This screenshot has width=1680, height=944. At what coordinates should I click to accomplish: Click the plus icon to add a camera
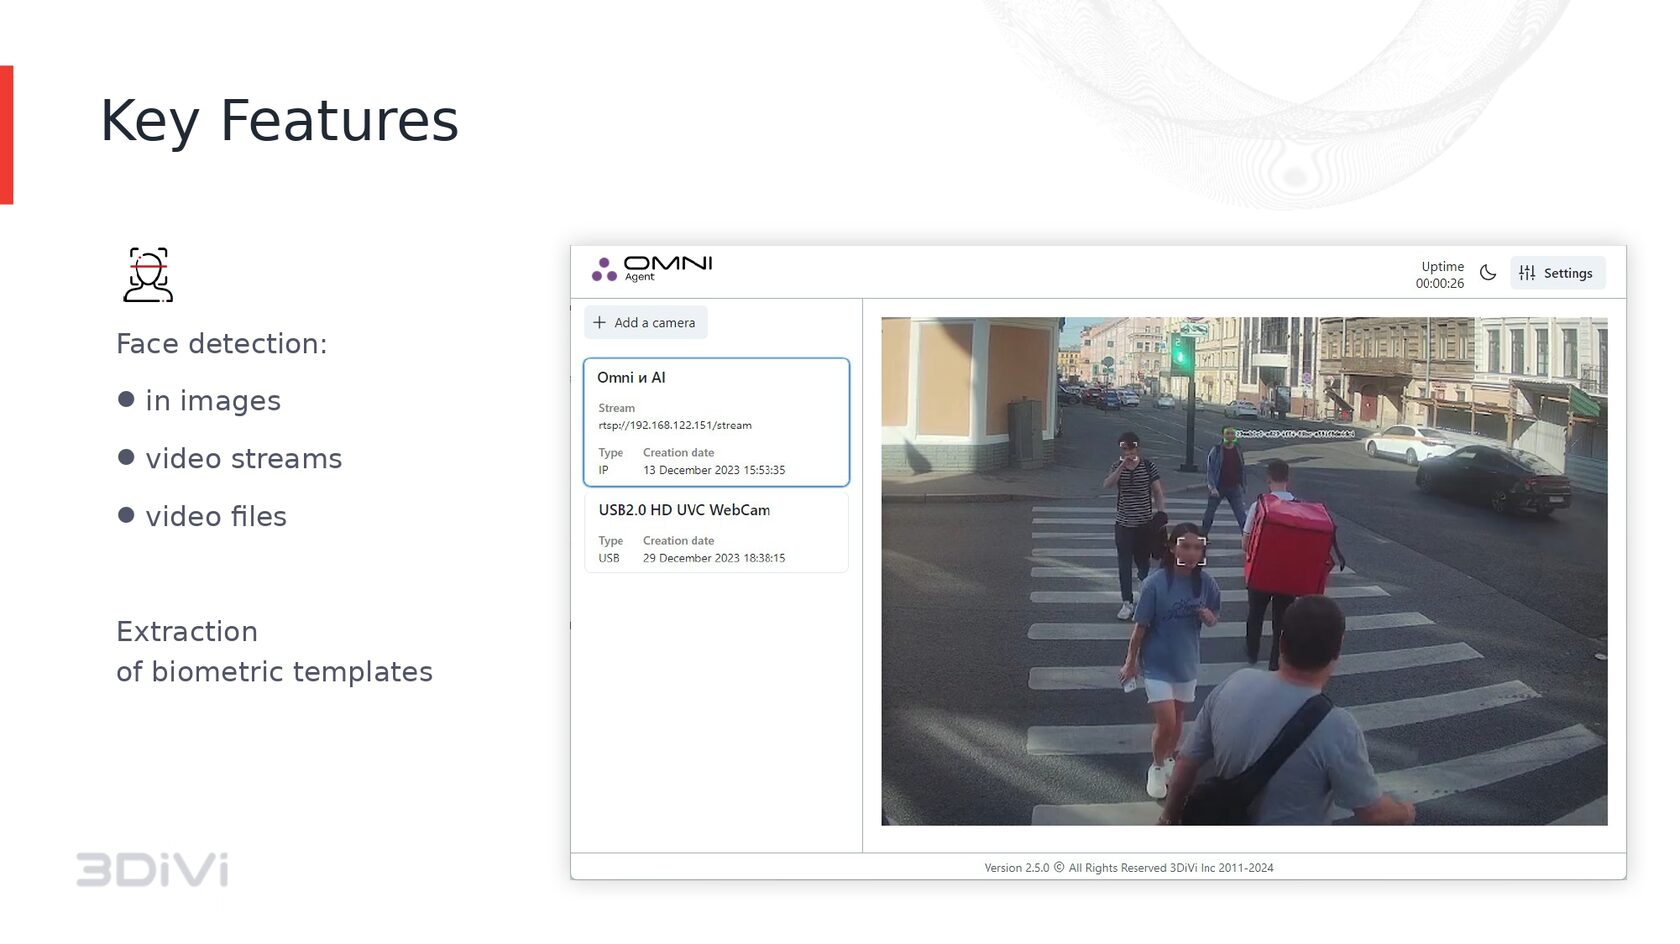(600, 322)
